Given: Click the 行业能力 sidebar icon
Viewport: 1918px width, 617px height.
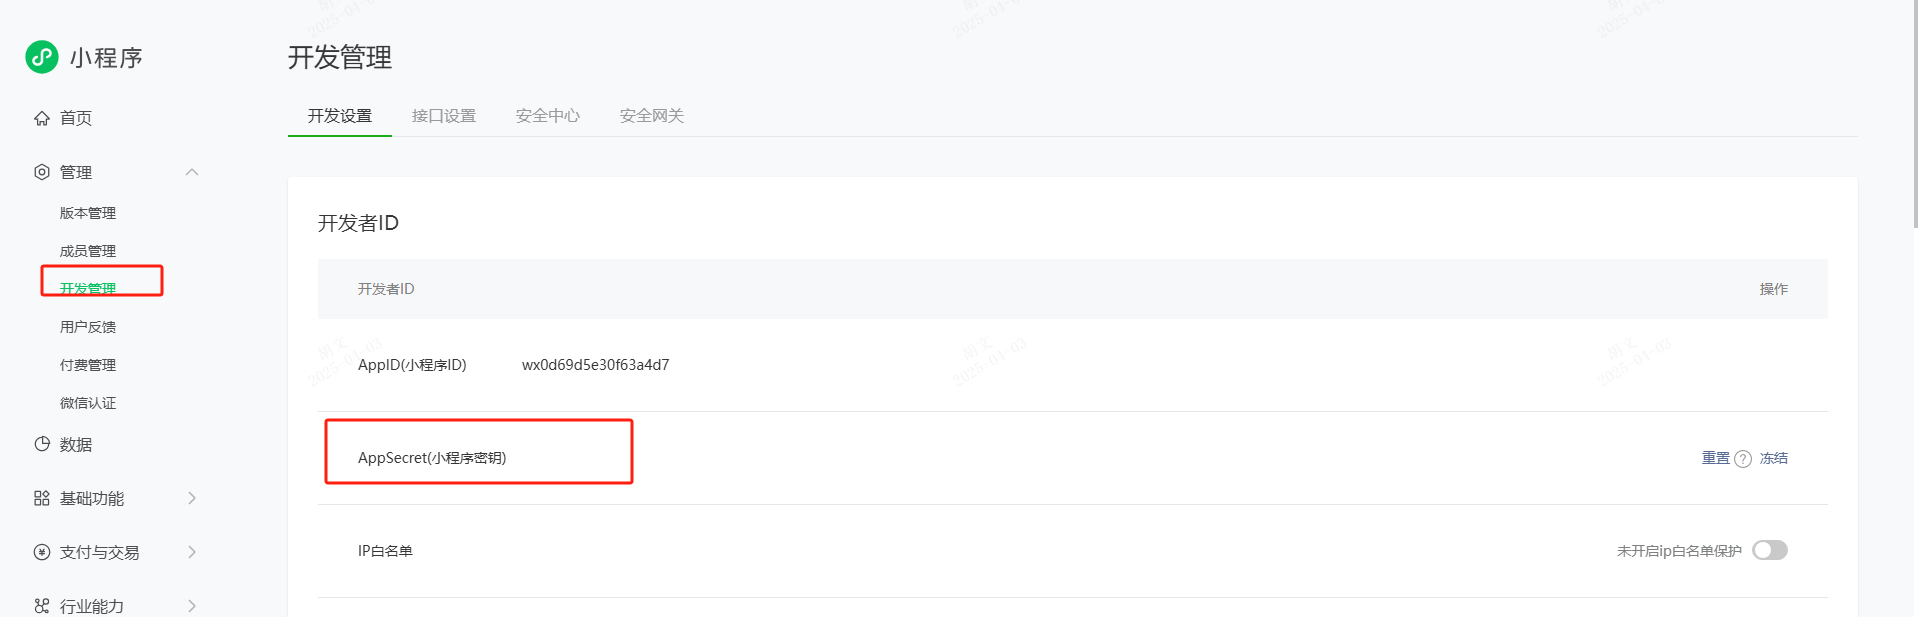Looking at the screenshot, I should coord(40,604).
